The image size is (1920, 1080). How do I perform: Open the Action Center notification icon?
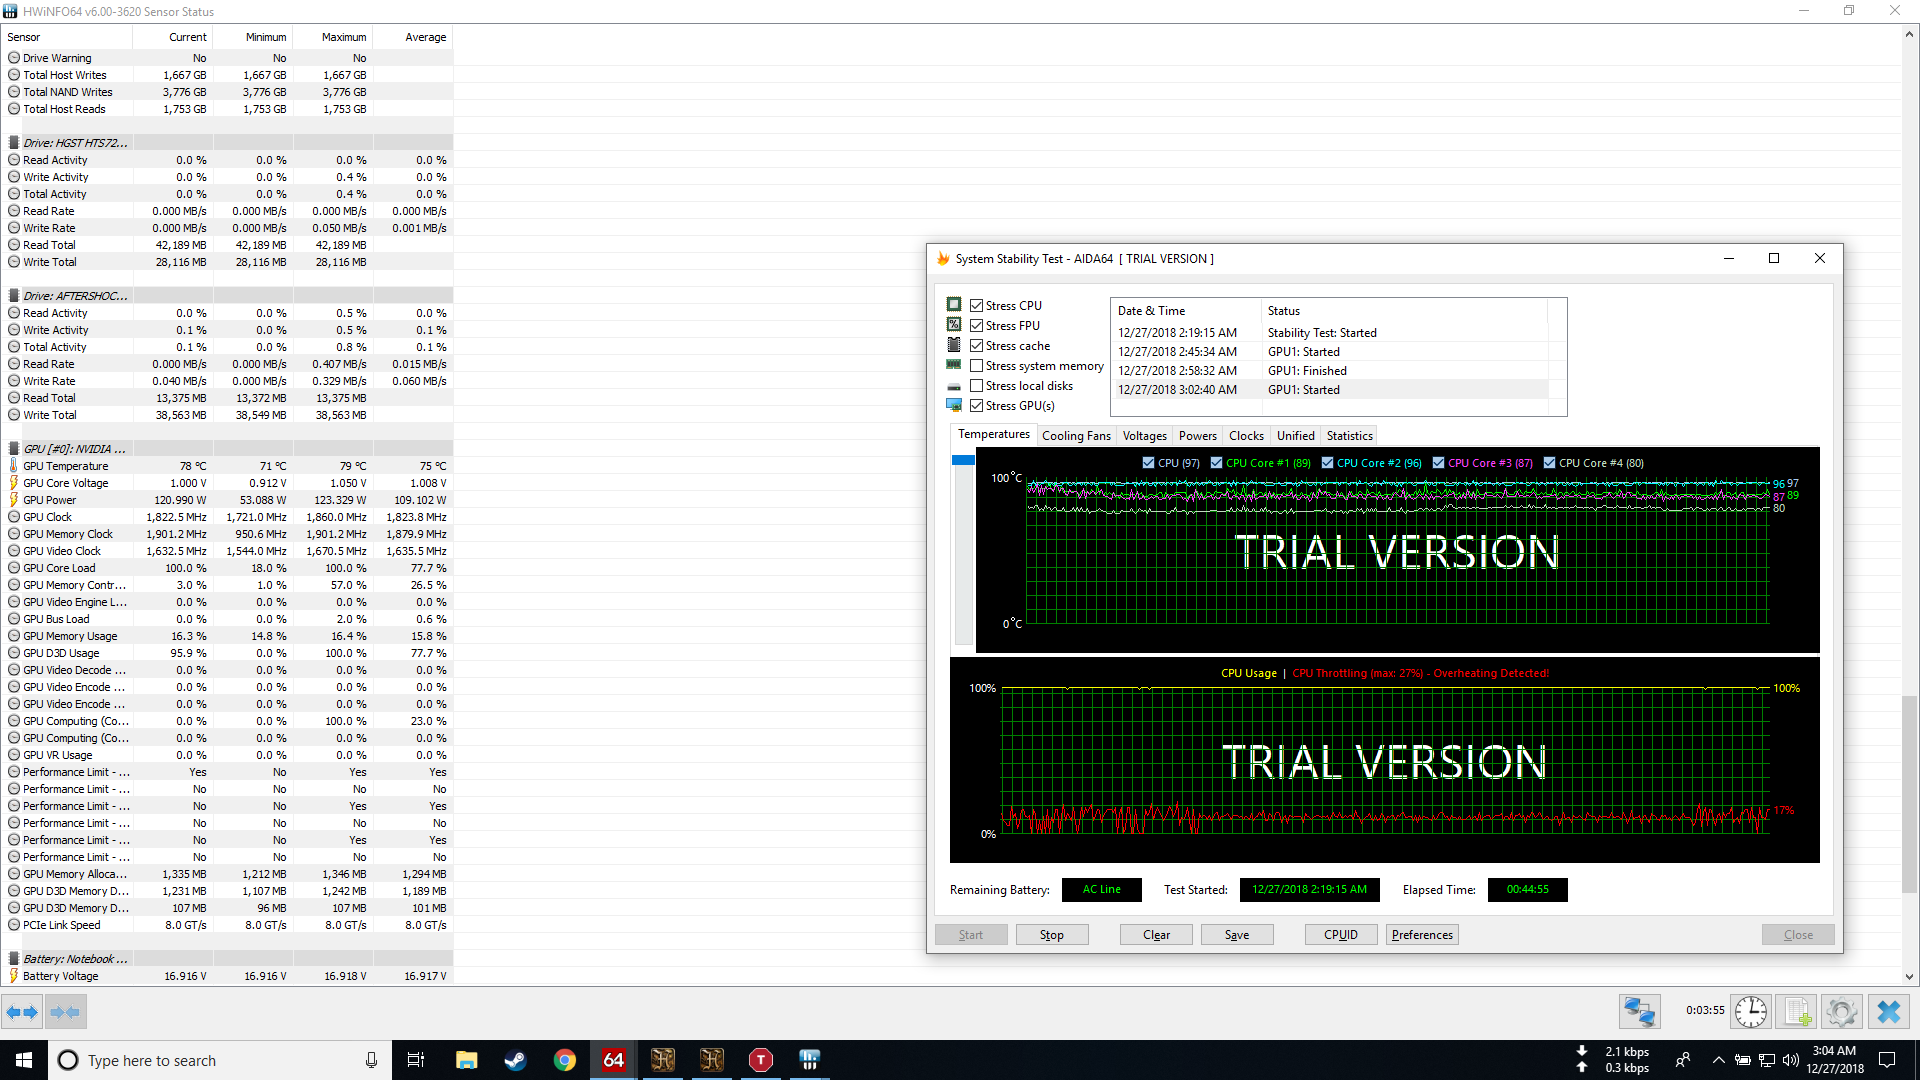(1887, 1060)
